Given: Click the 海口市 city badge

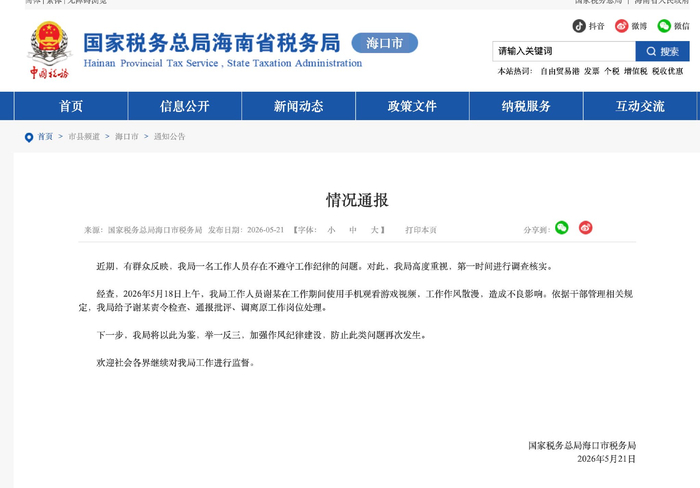Looking at the screenshot, I should click(x=384, y=43).
